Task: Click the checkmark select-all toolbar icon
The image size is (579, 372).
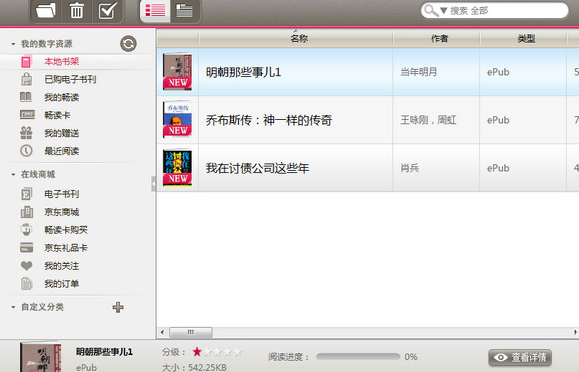Action: pyautogui.click(x=107, y=11)
